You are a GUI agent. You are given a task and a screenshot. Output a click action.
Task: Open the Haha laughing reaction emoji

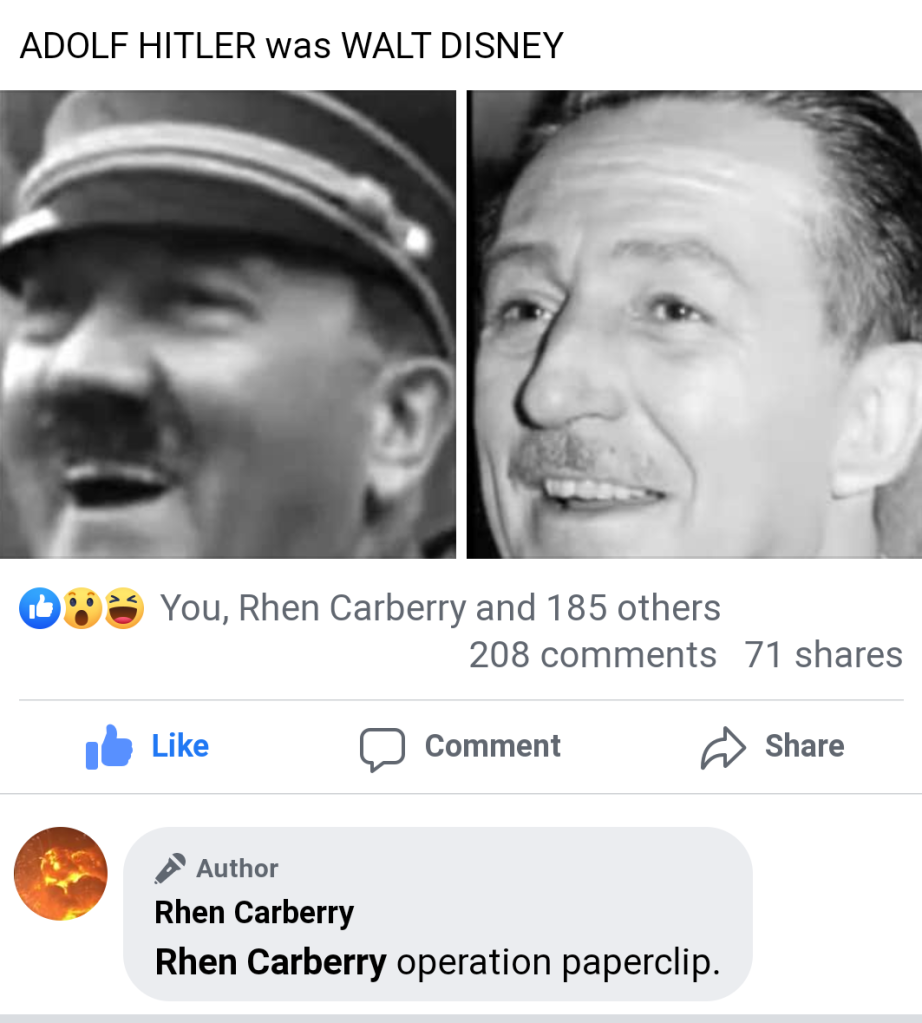[x=124, y=608]
